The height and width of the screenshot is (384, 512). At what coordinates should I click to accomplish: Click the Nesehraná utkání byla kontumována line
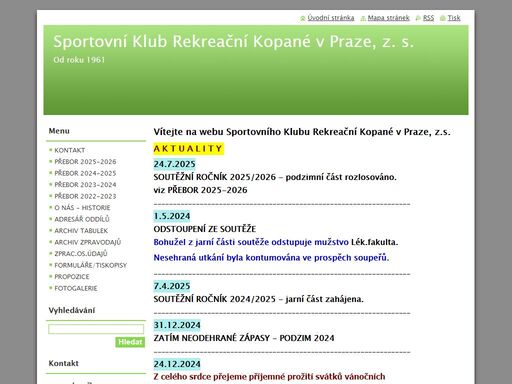point(271,258)
